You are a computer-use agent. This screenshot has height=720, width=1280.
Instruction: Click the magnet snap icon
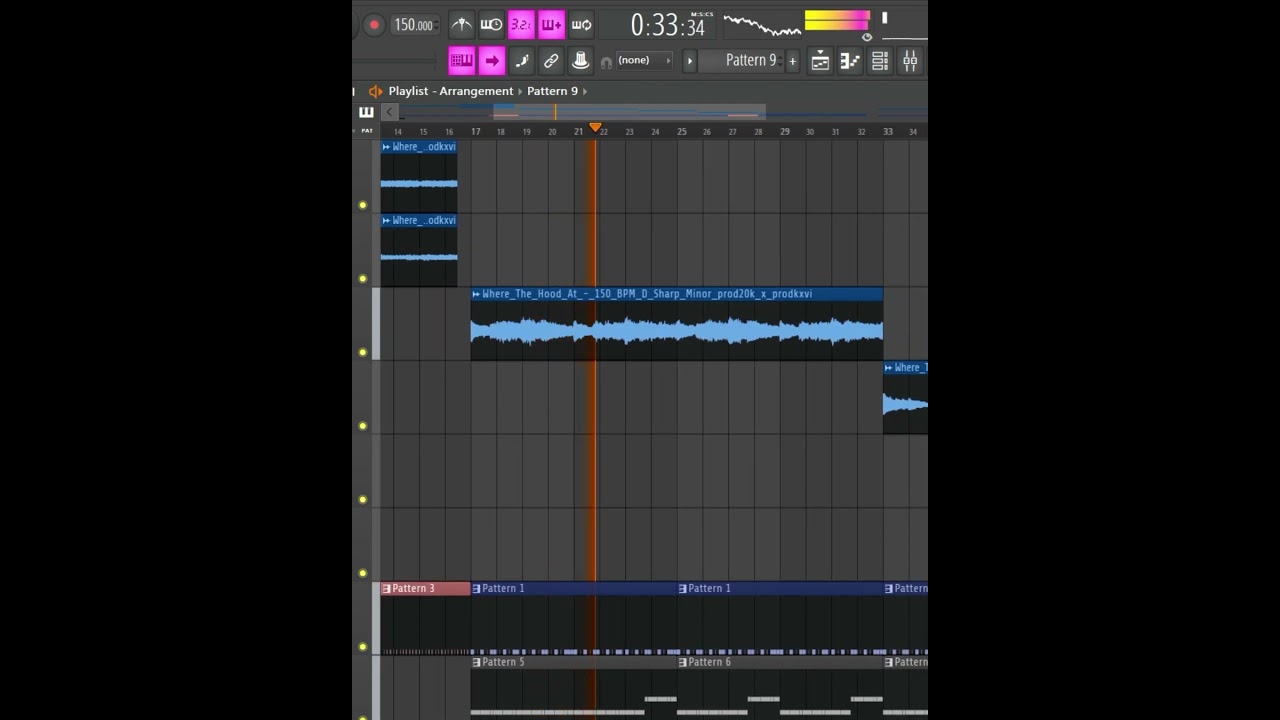[606, 62]
